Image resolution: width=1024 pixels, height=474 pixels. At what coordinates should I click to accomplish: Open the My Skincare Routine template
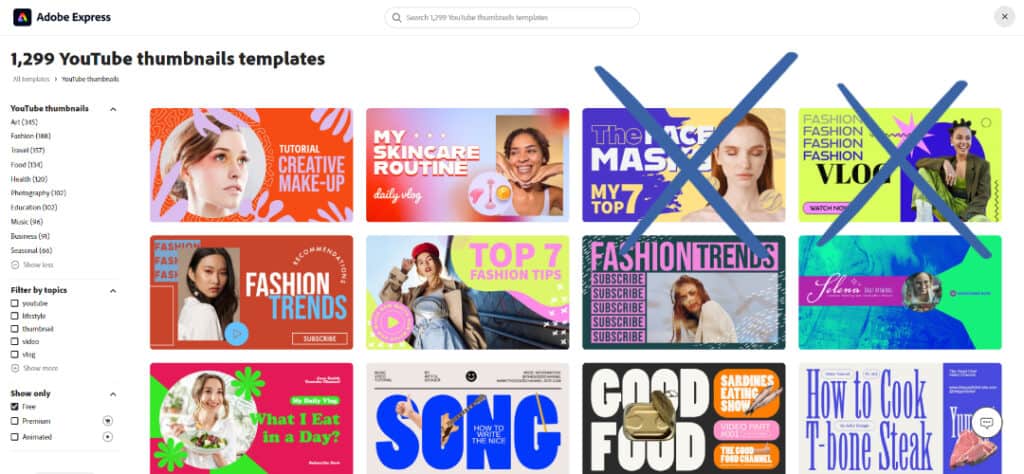[467, 165]
